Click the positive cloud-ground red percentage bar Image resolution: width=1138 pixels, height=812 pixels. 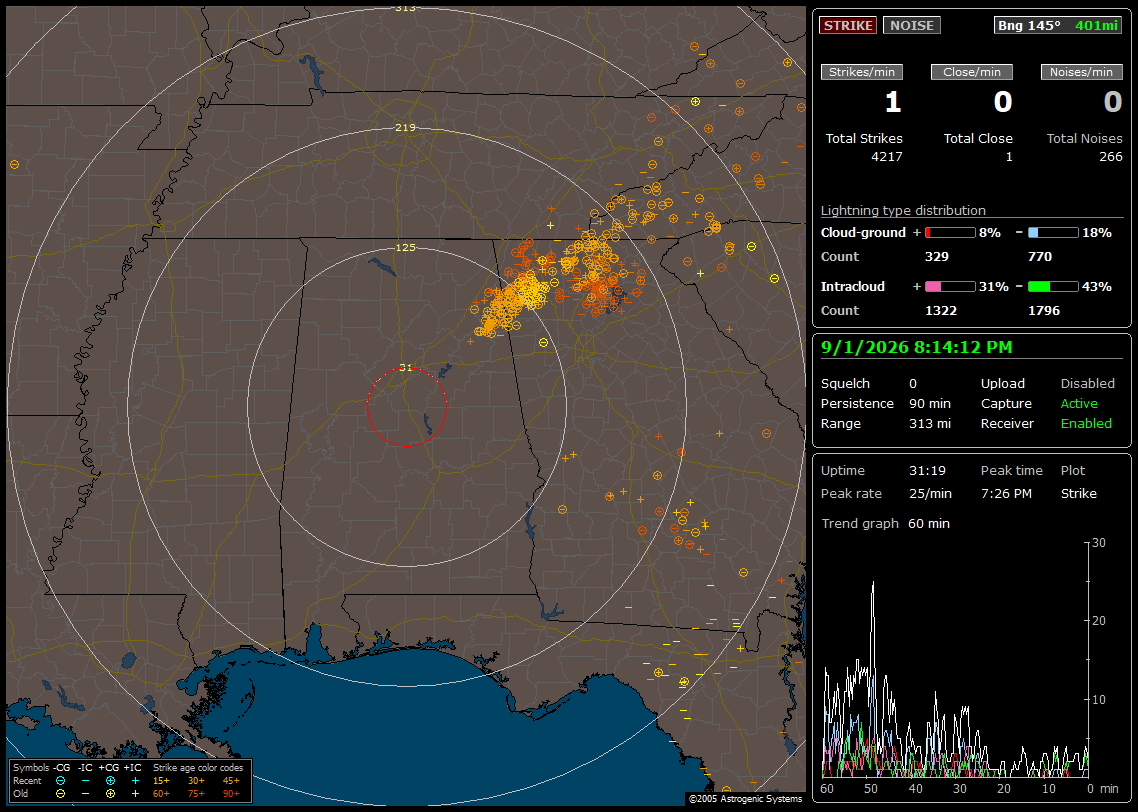(x=950, y=233)
